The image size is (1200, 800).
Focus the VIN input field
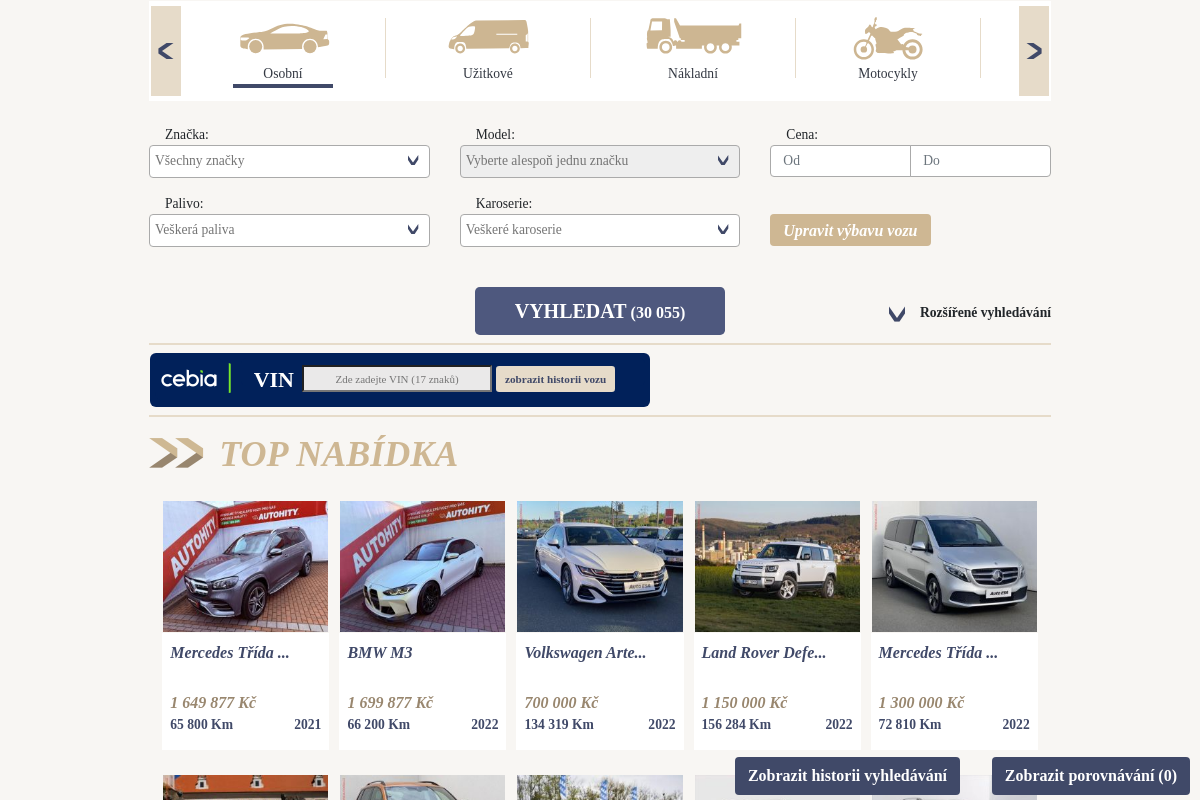point(397,379)
